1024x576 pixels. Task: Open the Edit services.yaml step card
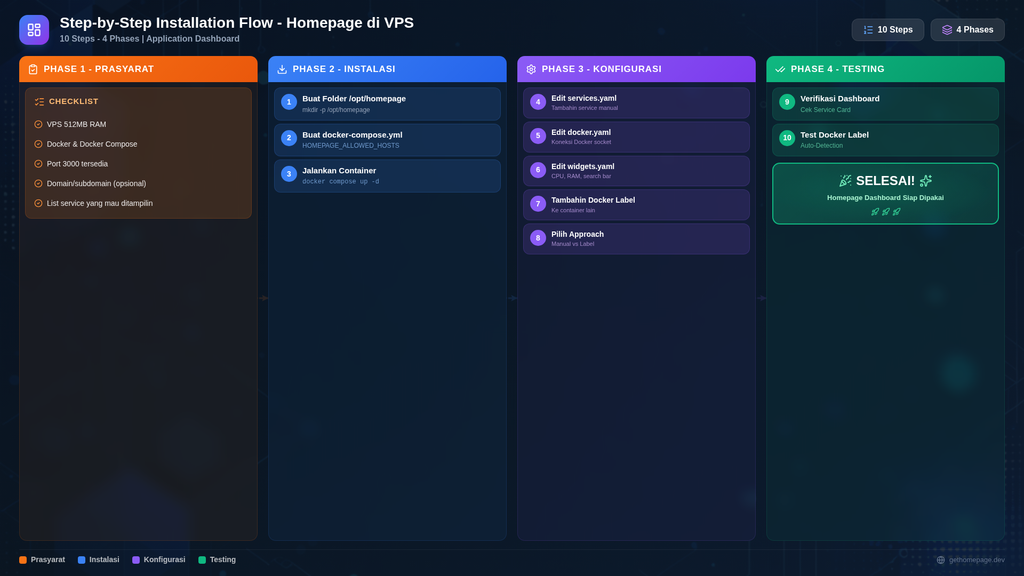pyautogui.click(x=636, y=103)
